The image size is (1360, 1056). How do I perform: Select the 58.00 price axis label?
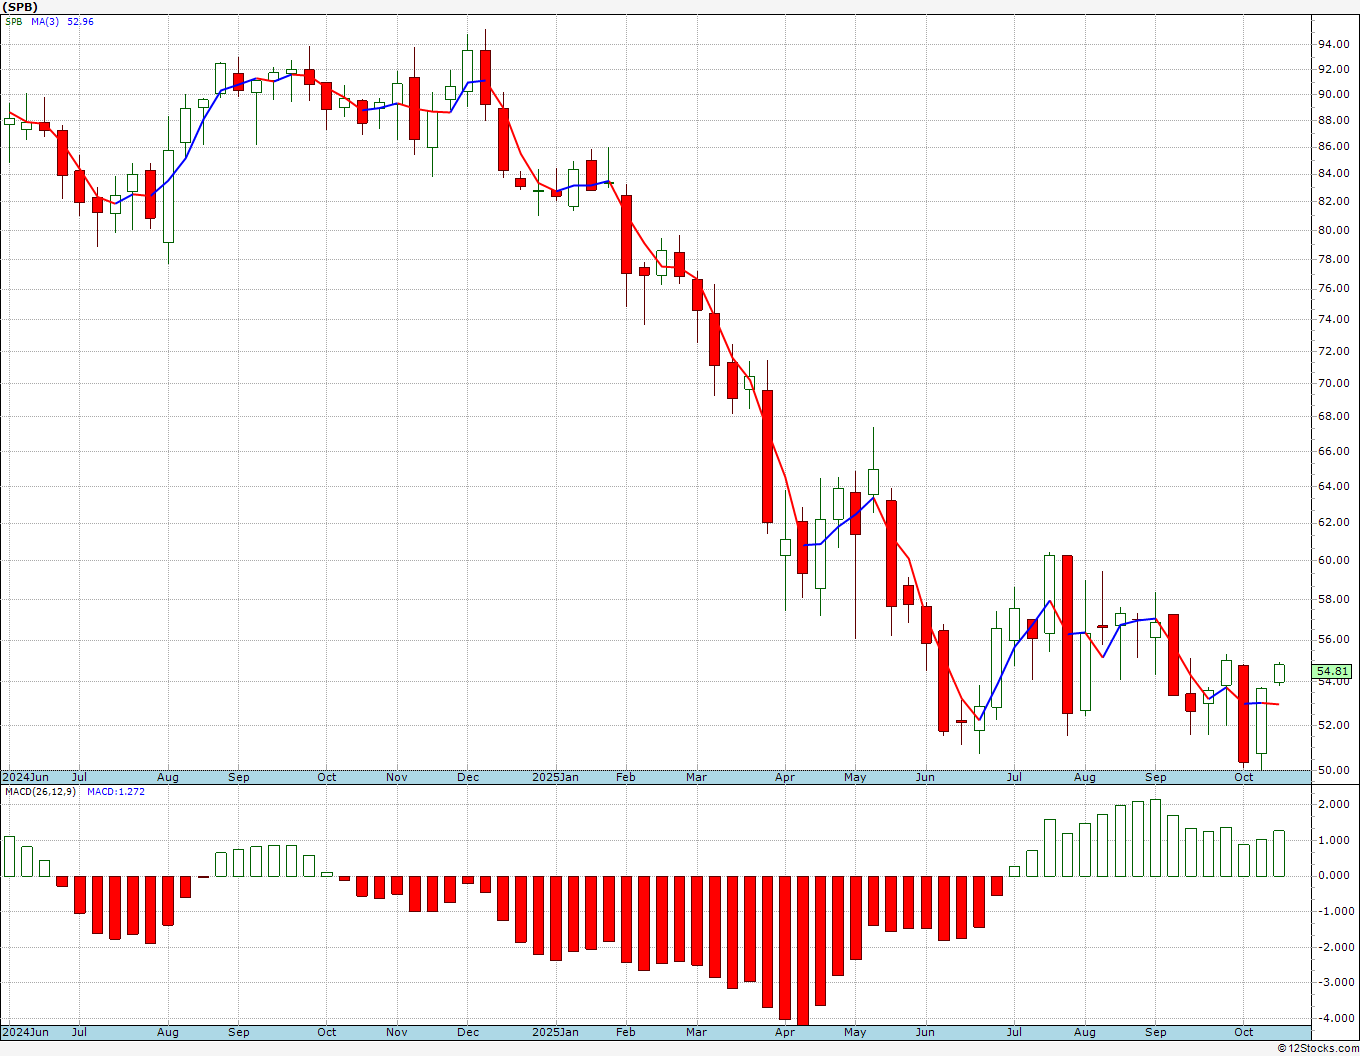tap(1333, 600)
